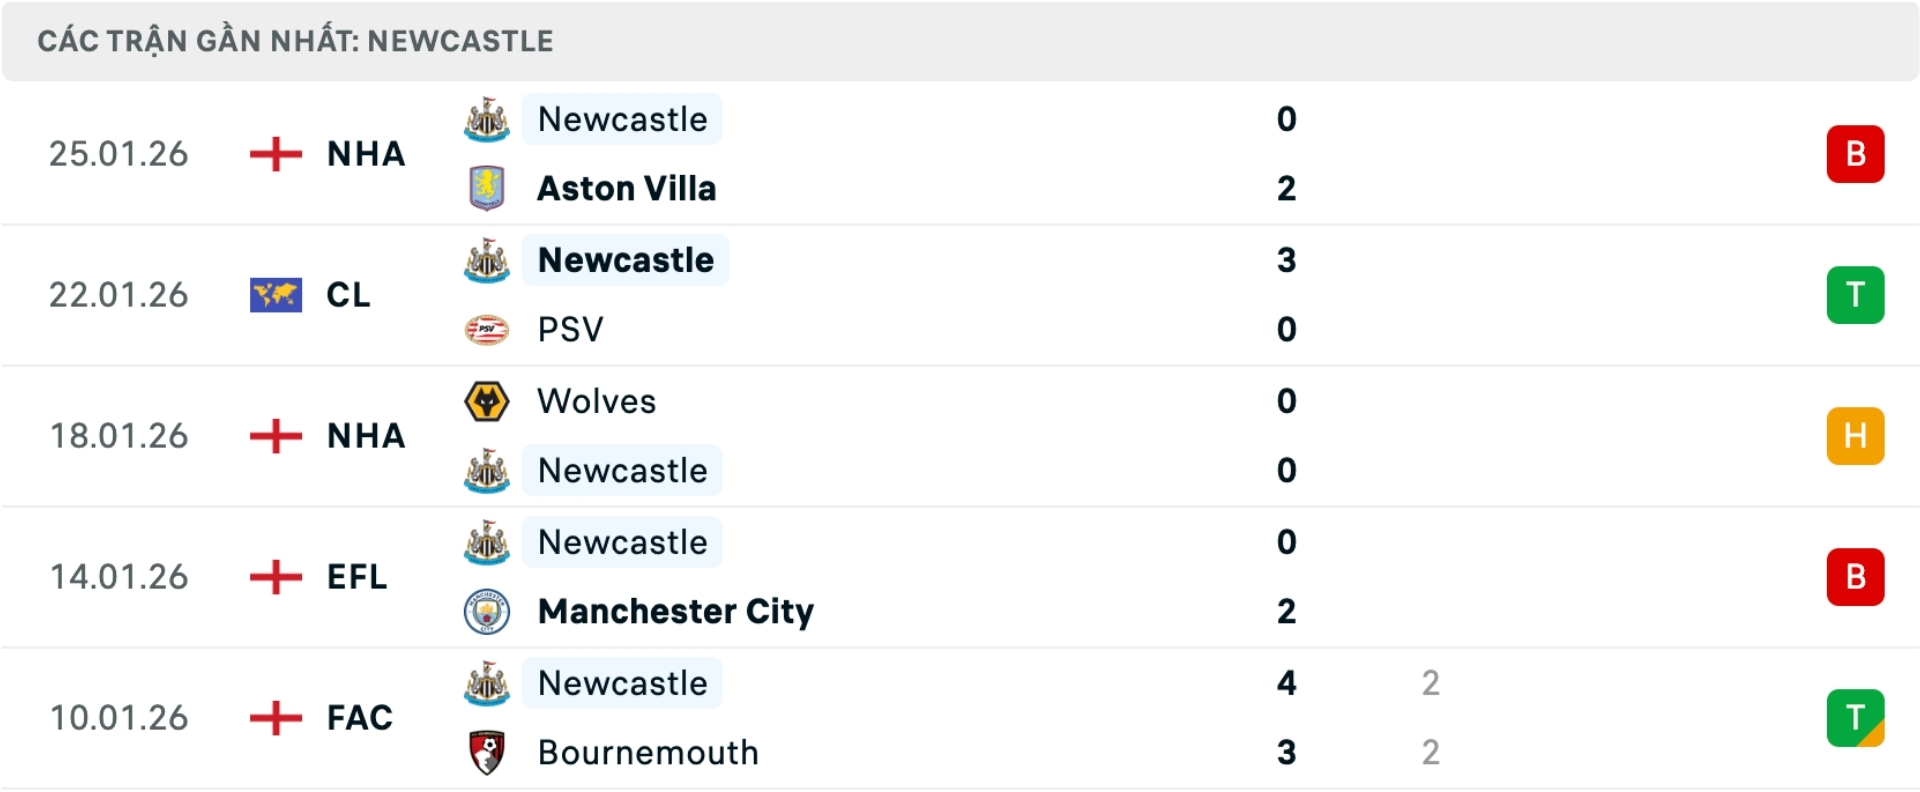Open the Manchester City team link

(x=675, y=611)
